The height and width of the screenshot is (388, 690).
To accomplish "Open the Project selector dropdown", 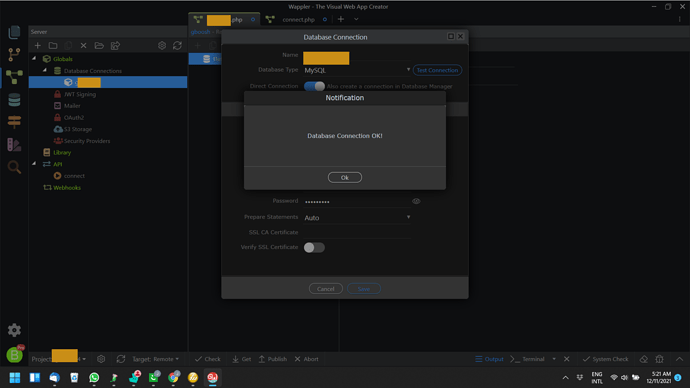I will tap(59, 359).
